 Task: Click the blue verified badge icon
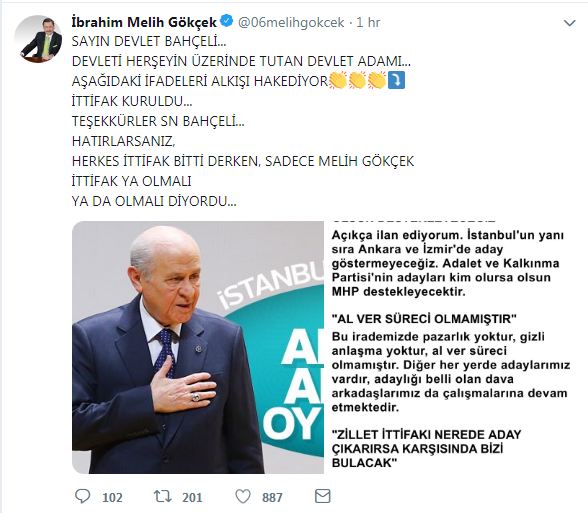[x=226, y=21]
